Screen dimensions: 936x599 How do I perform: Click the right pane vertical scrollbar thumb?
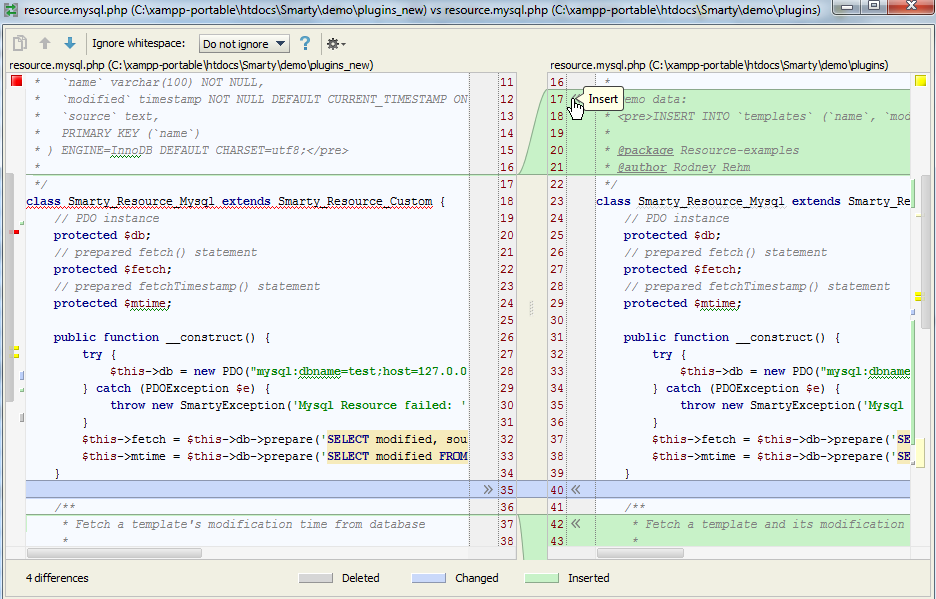pyautogui.click(x=926, y=251)
